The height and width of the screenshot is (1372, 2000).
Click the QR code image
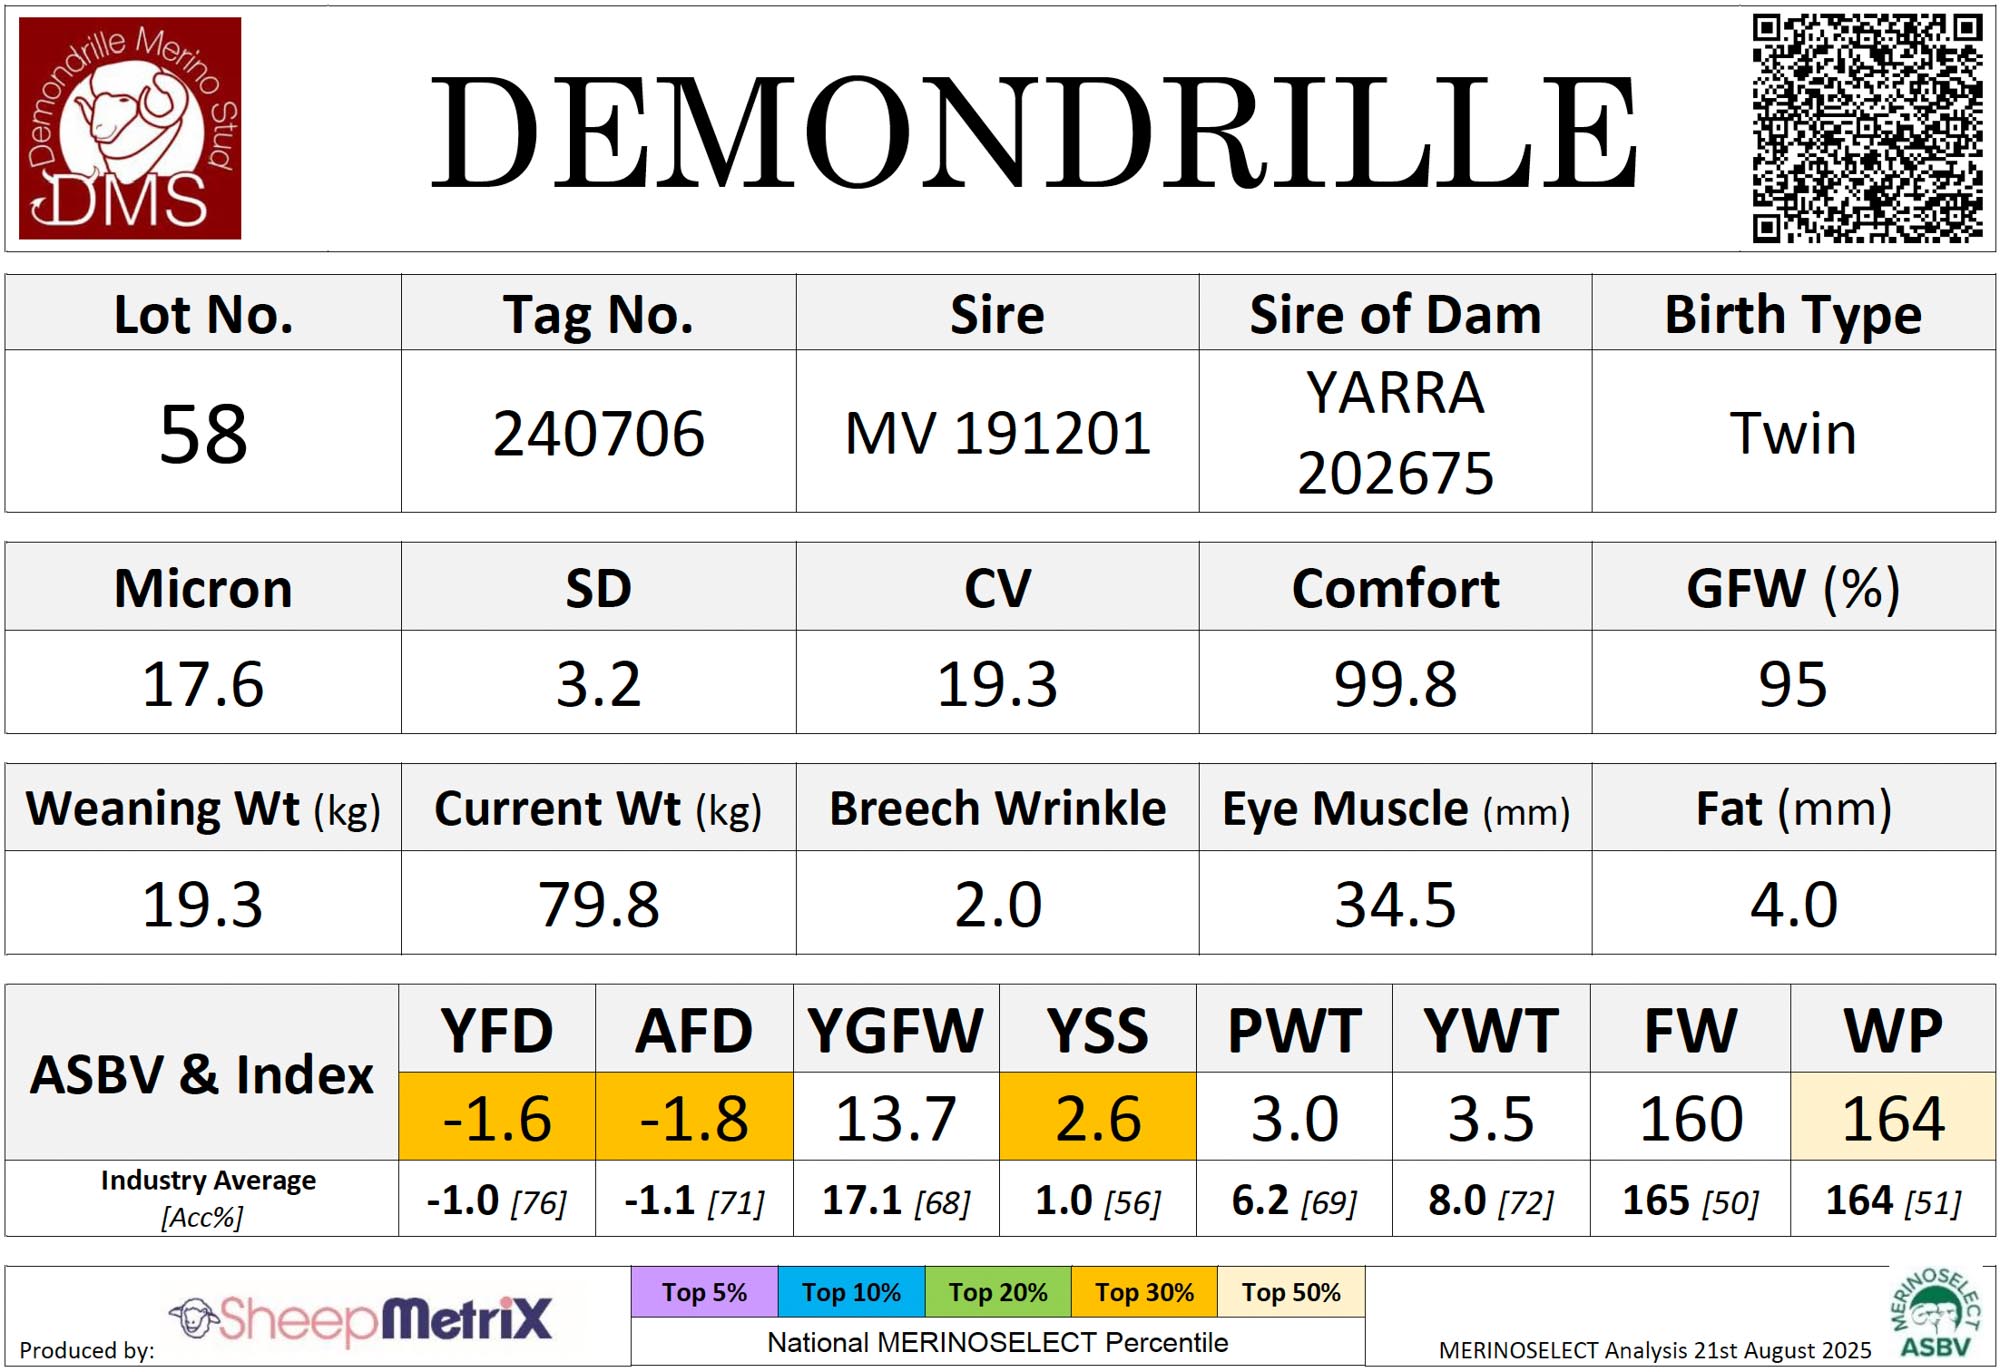click(1867, 128)
